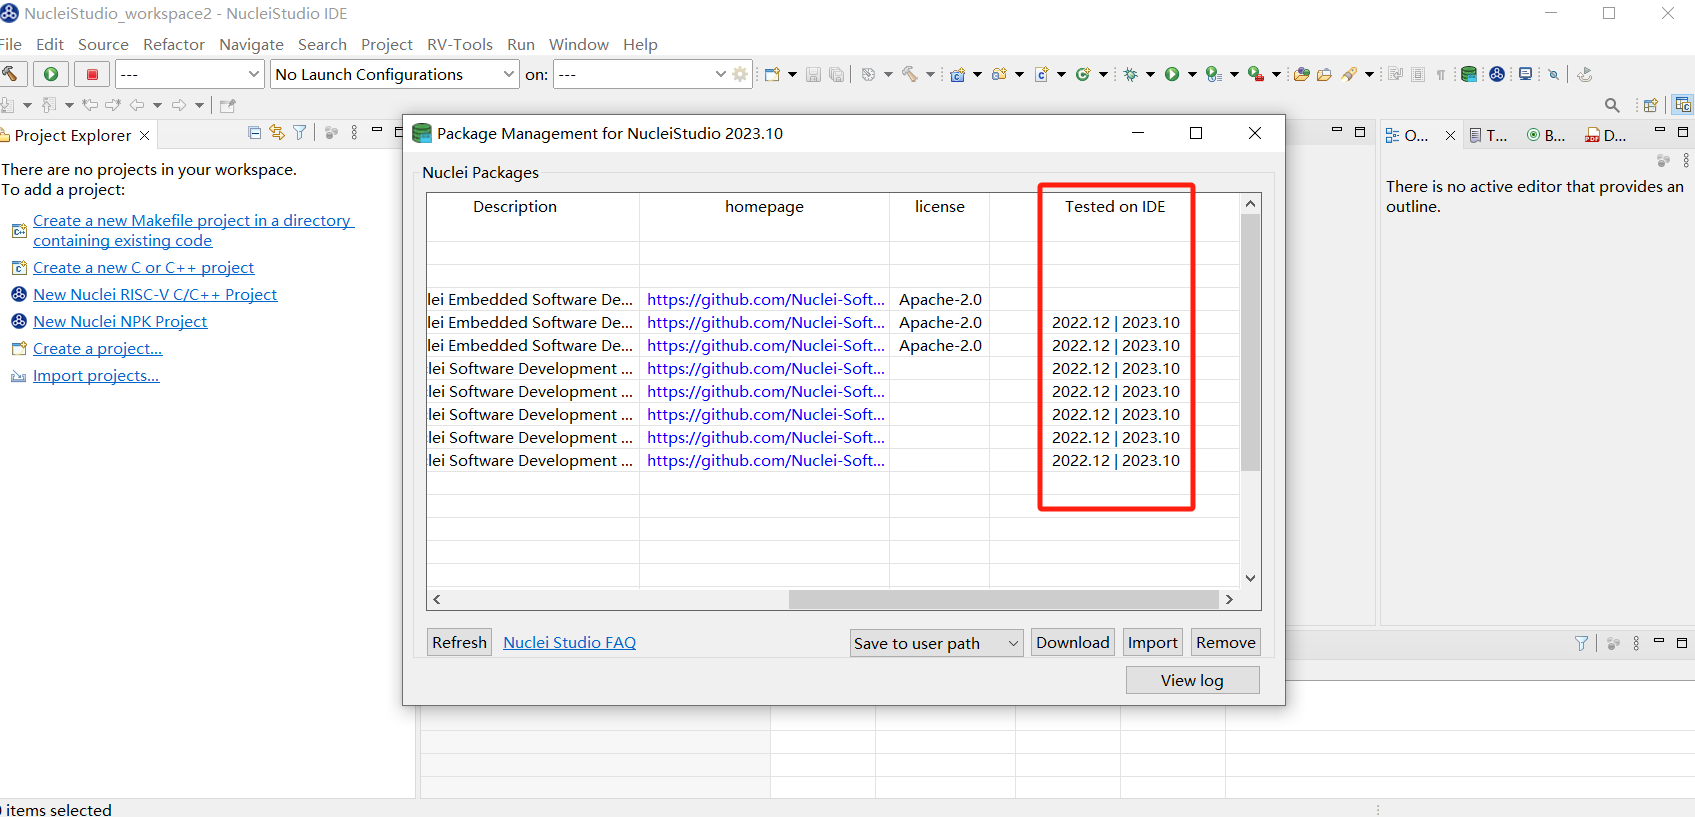Toggle show whitespace characters pilcrow icon
The image size is (1695, 817).
(x=1441, y=74)
